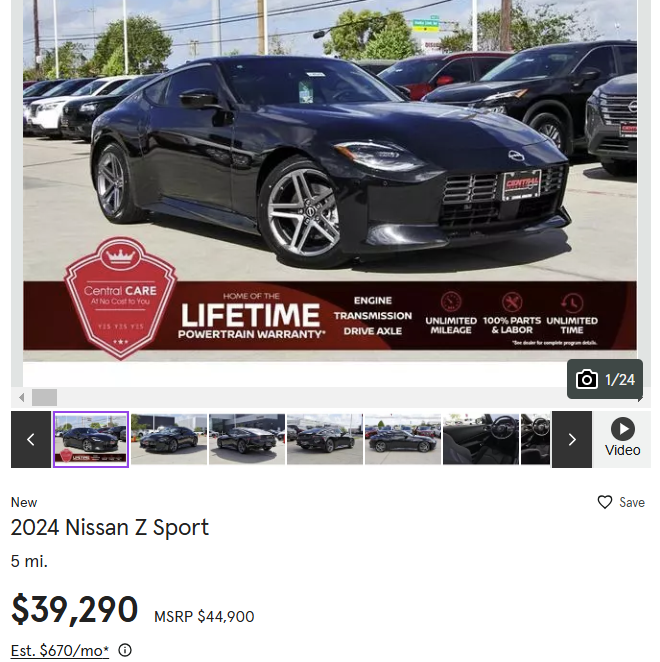Select the first thumbnail with warranty banner
The height and width of the screenshot is (662, 660).
tap(91, 440)
